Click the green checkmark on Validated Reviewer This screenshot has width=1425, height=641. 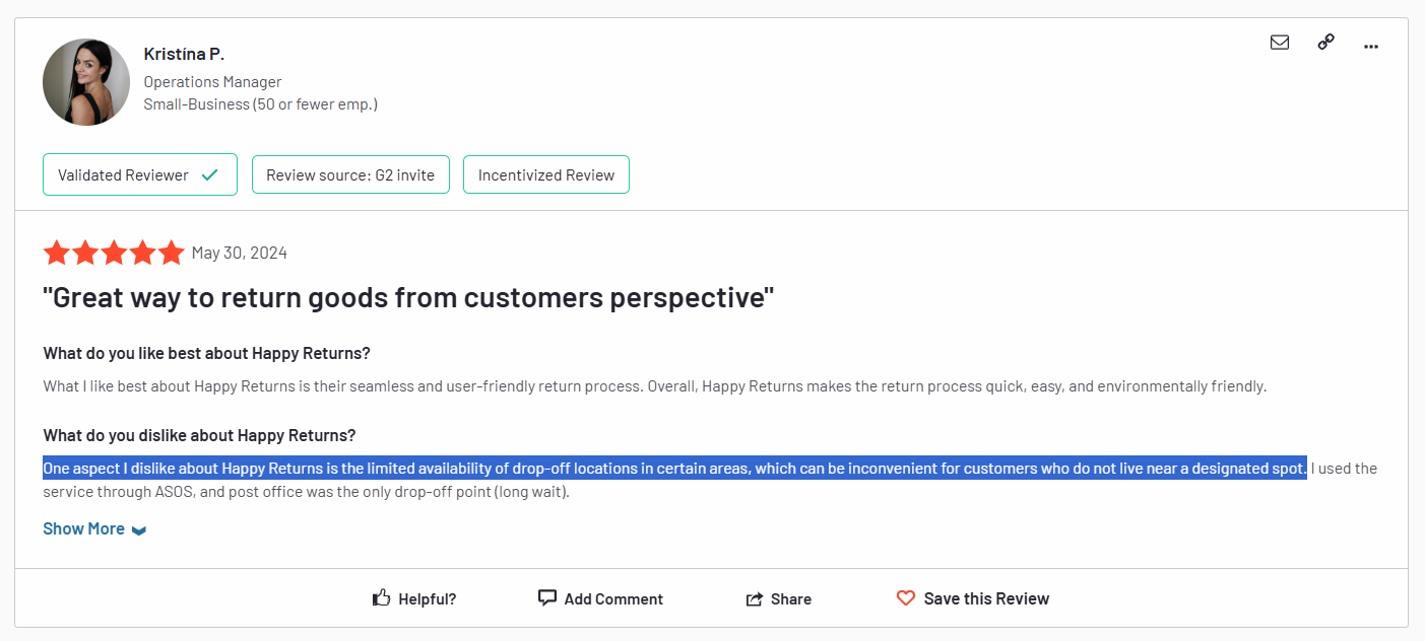211,174
